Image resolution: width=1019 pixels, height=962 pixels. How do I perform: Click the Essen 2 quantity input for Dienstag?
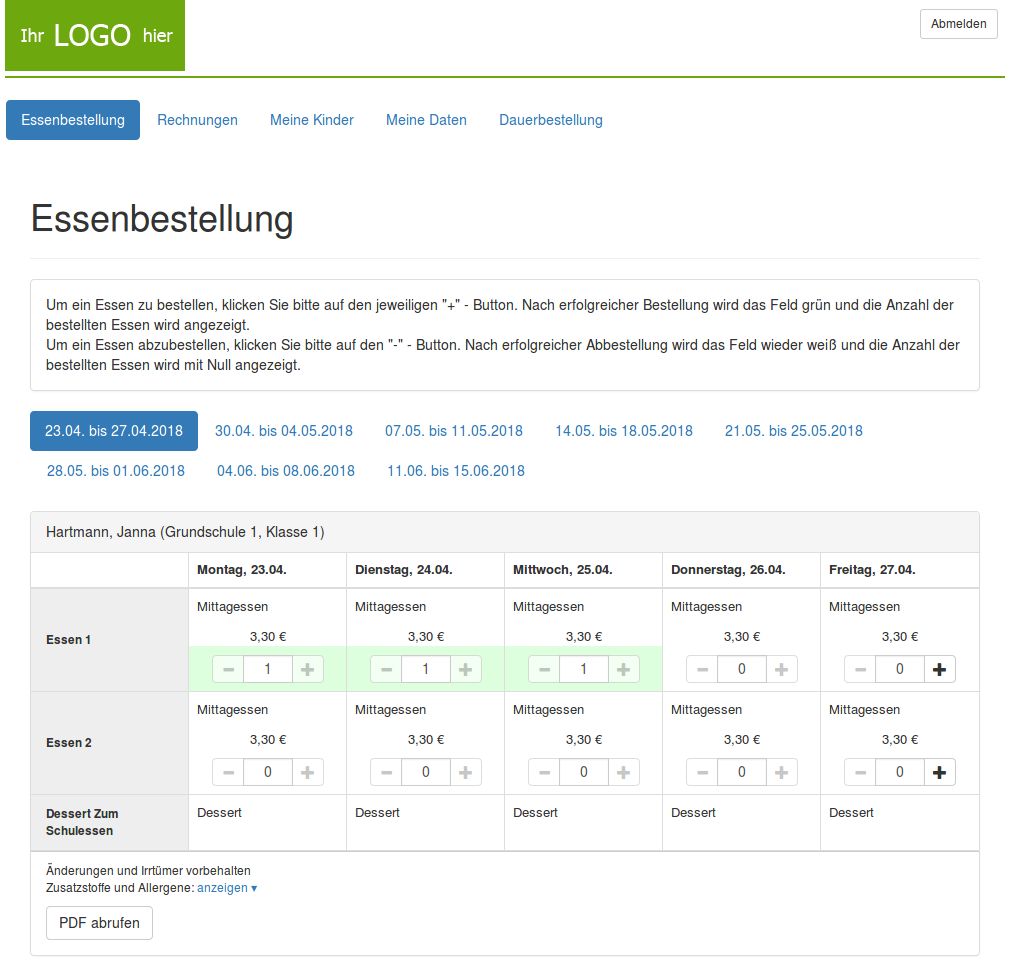pyautogui.click(x=425, y=771)
